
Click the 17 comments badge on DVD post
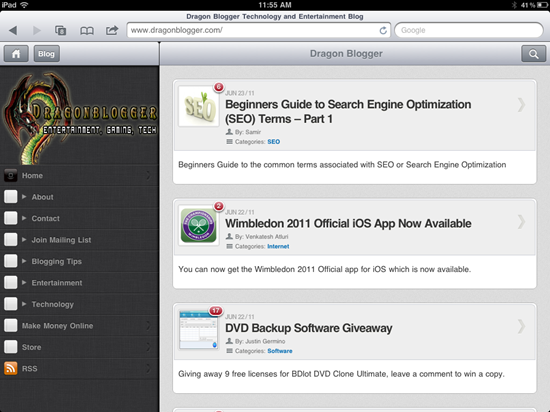tap(215, 310)
